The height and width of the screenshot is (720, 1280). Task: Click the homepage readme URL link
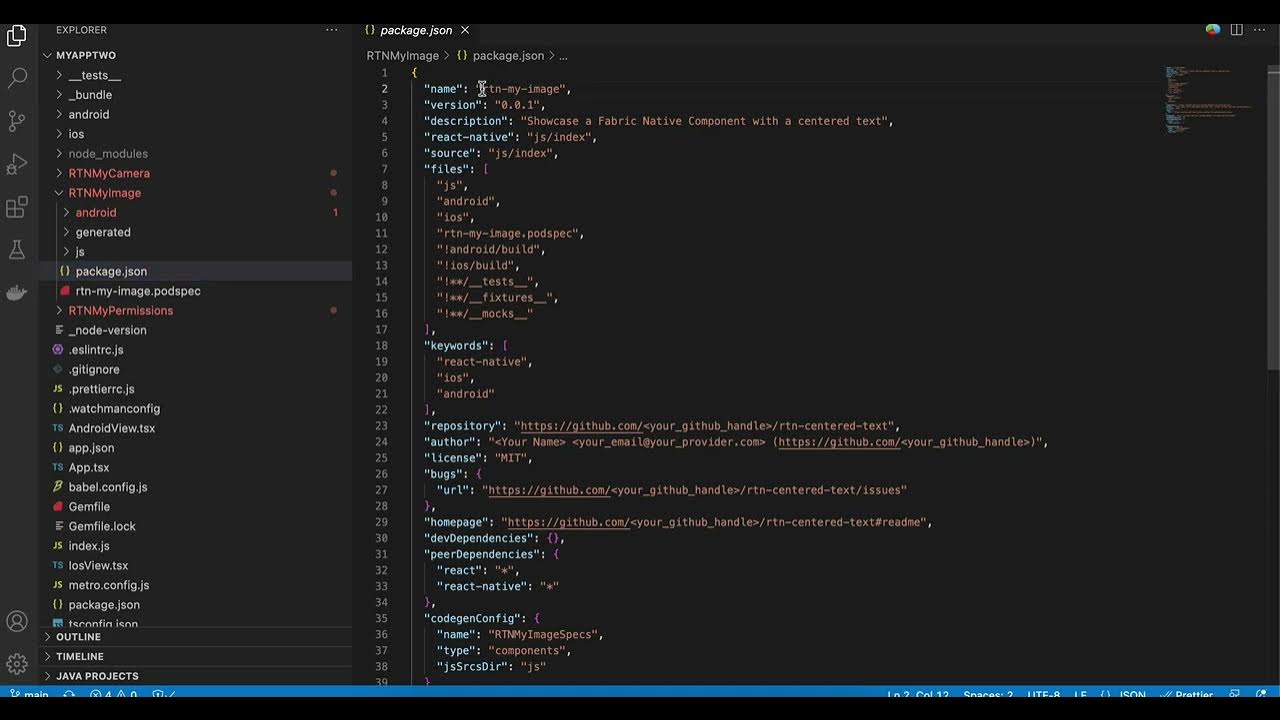pyautogui.click(x=716, y=522)
